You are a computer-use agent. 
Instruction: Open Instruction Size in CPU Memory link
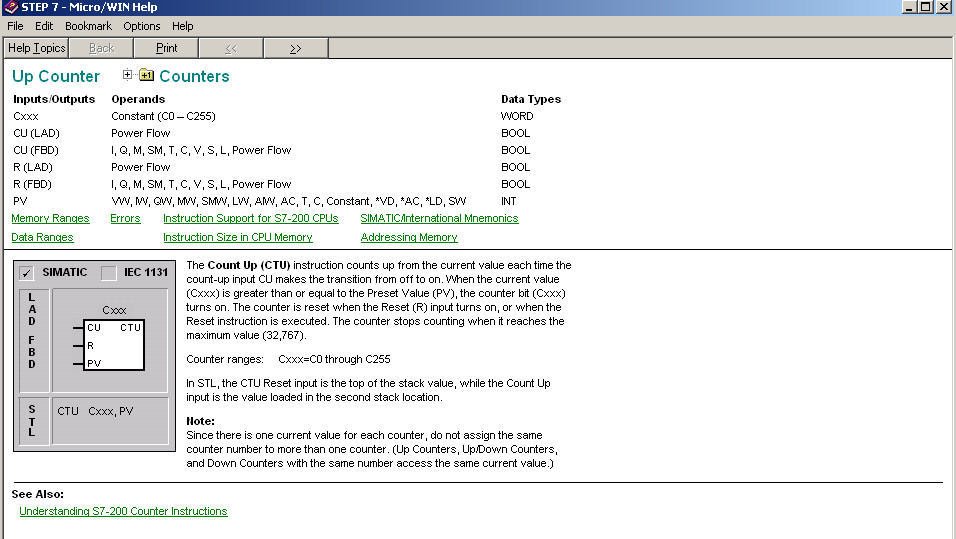click(238, 237)
